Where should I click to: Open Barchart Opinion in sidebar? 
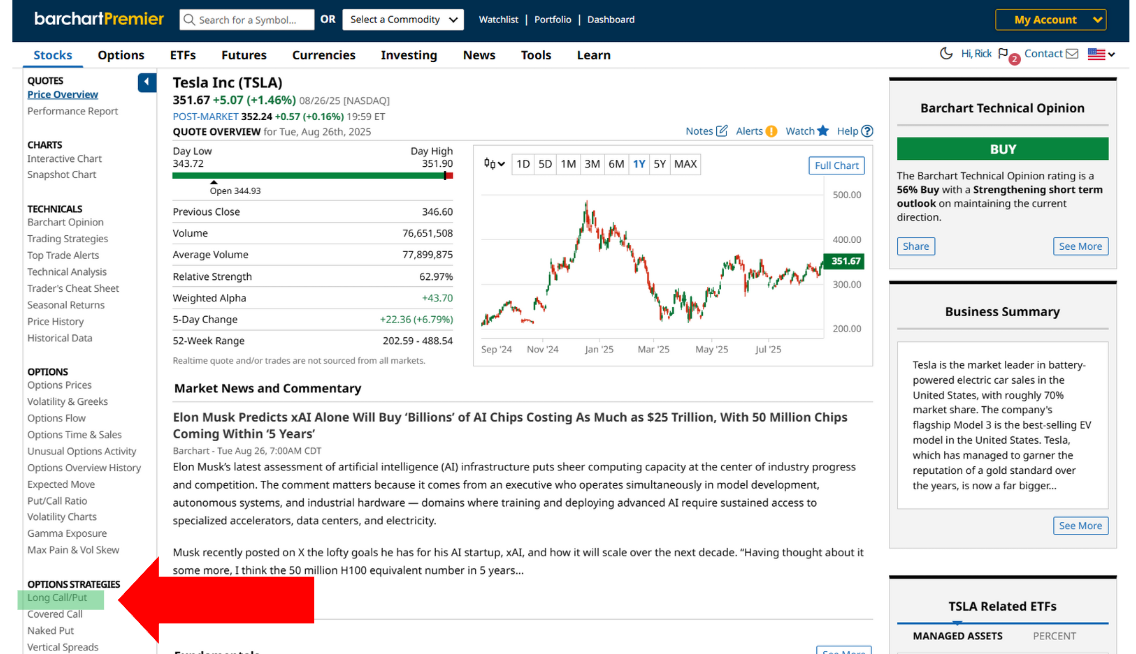coord(65,222)
